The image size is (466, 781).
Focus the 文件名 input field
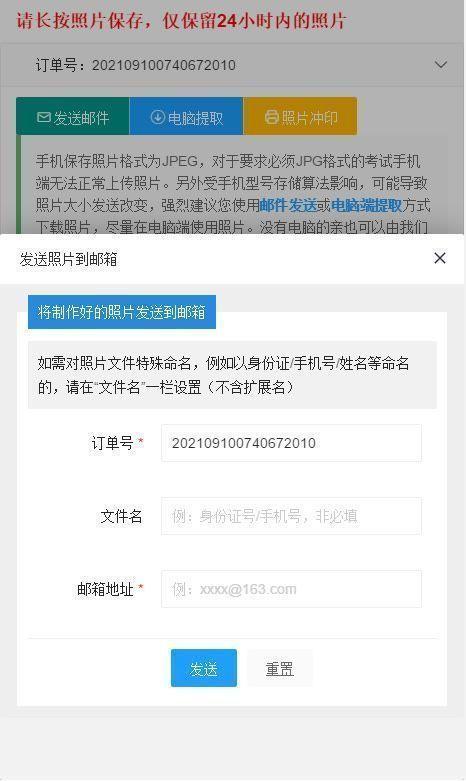click(x=291, y=516)
